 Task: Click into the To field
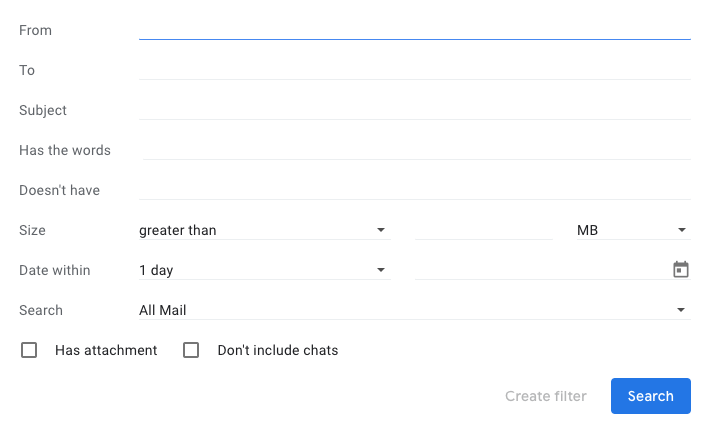click(x=414, y=70)
